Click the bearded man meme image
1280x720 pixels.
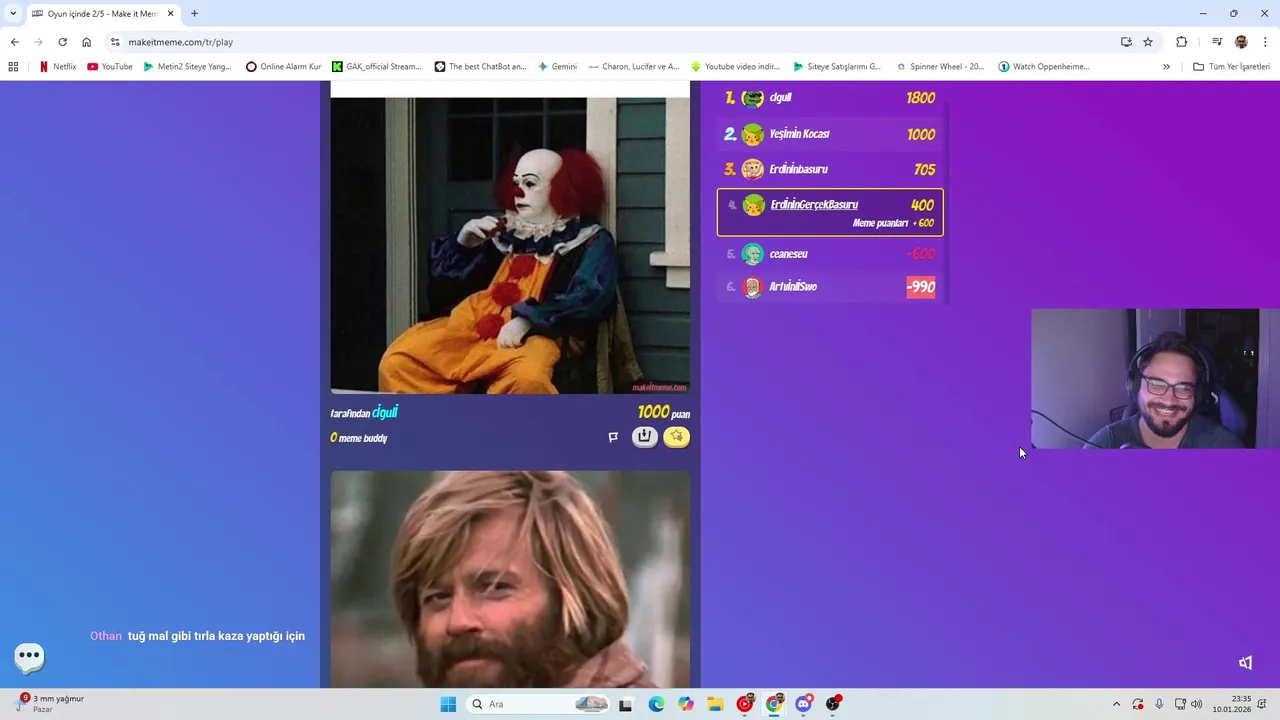pyautogui.click(x=510, y=579)
